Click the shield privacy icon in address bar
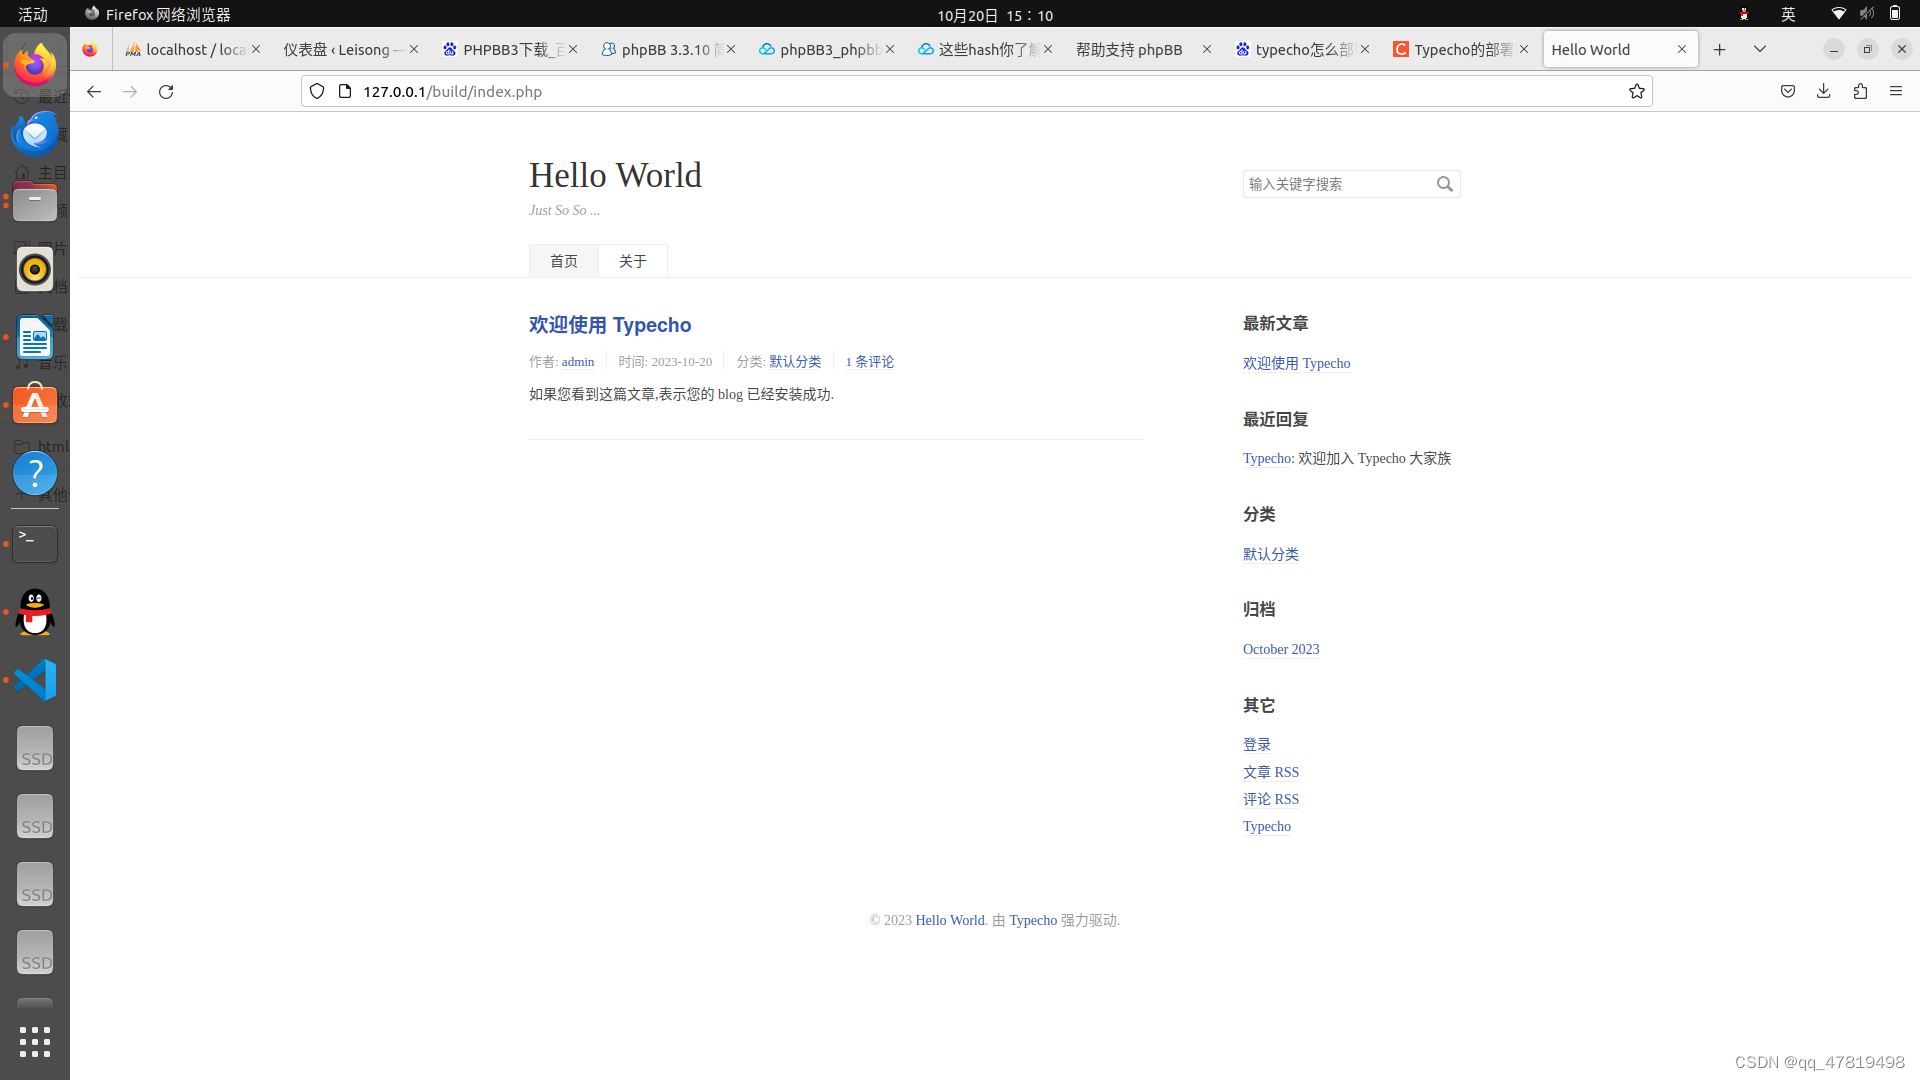The image size is (1920, 1080). 317,90
